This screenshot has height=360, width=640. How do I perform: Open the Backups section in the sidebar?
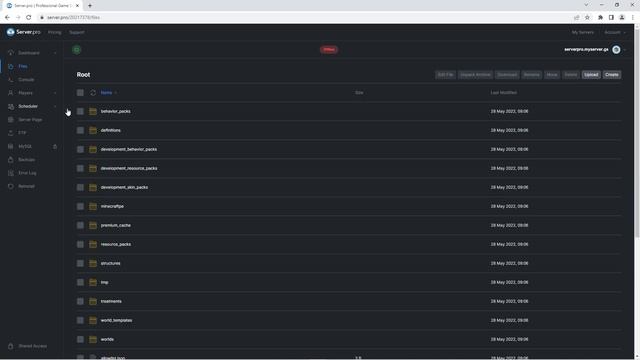27,160
